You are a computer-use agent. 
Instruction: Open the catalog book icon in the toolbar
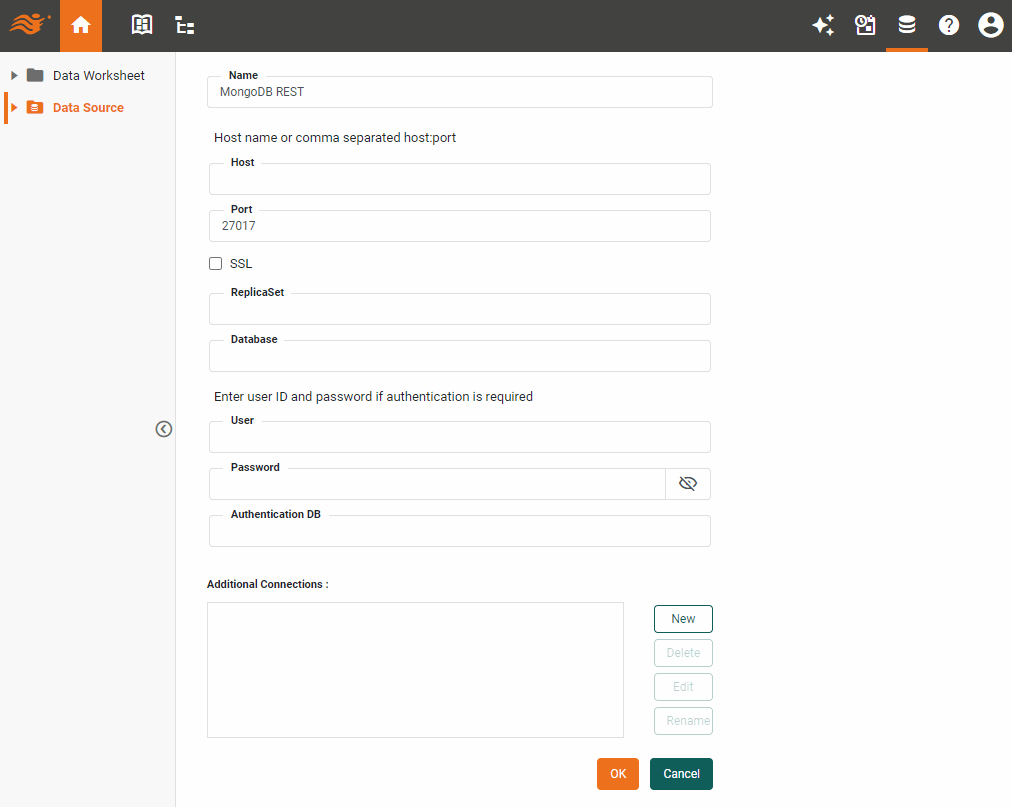pos(141,25)
